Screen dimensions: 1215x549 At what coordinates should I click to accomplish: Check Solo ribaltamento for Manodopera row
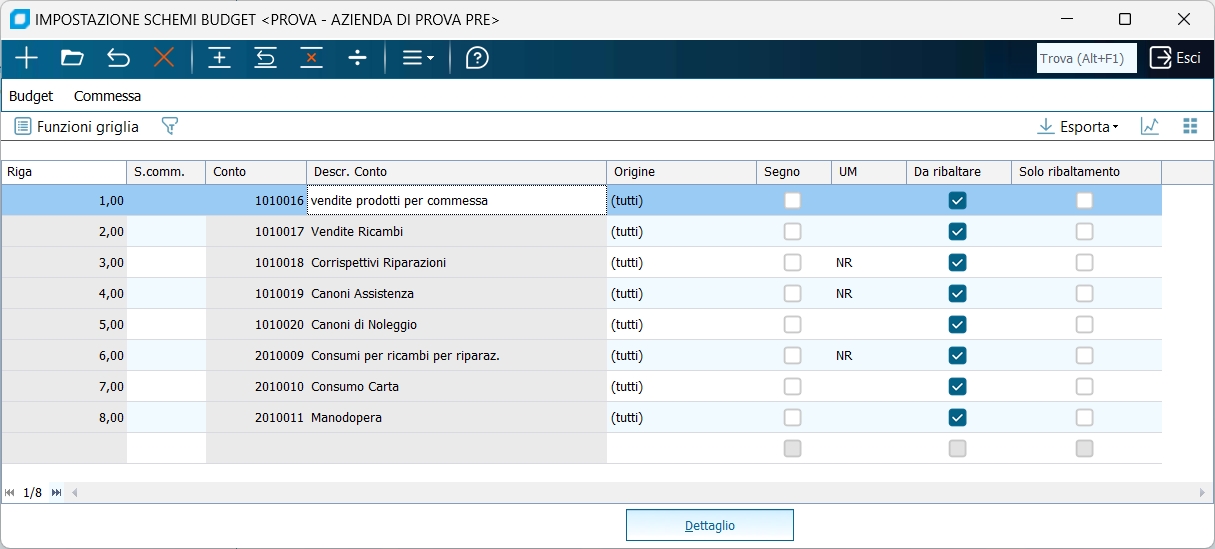pos(1084,417)
